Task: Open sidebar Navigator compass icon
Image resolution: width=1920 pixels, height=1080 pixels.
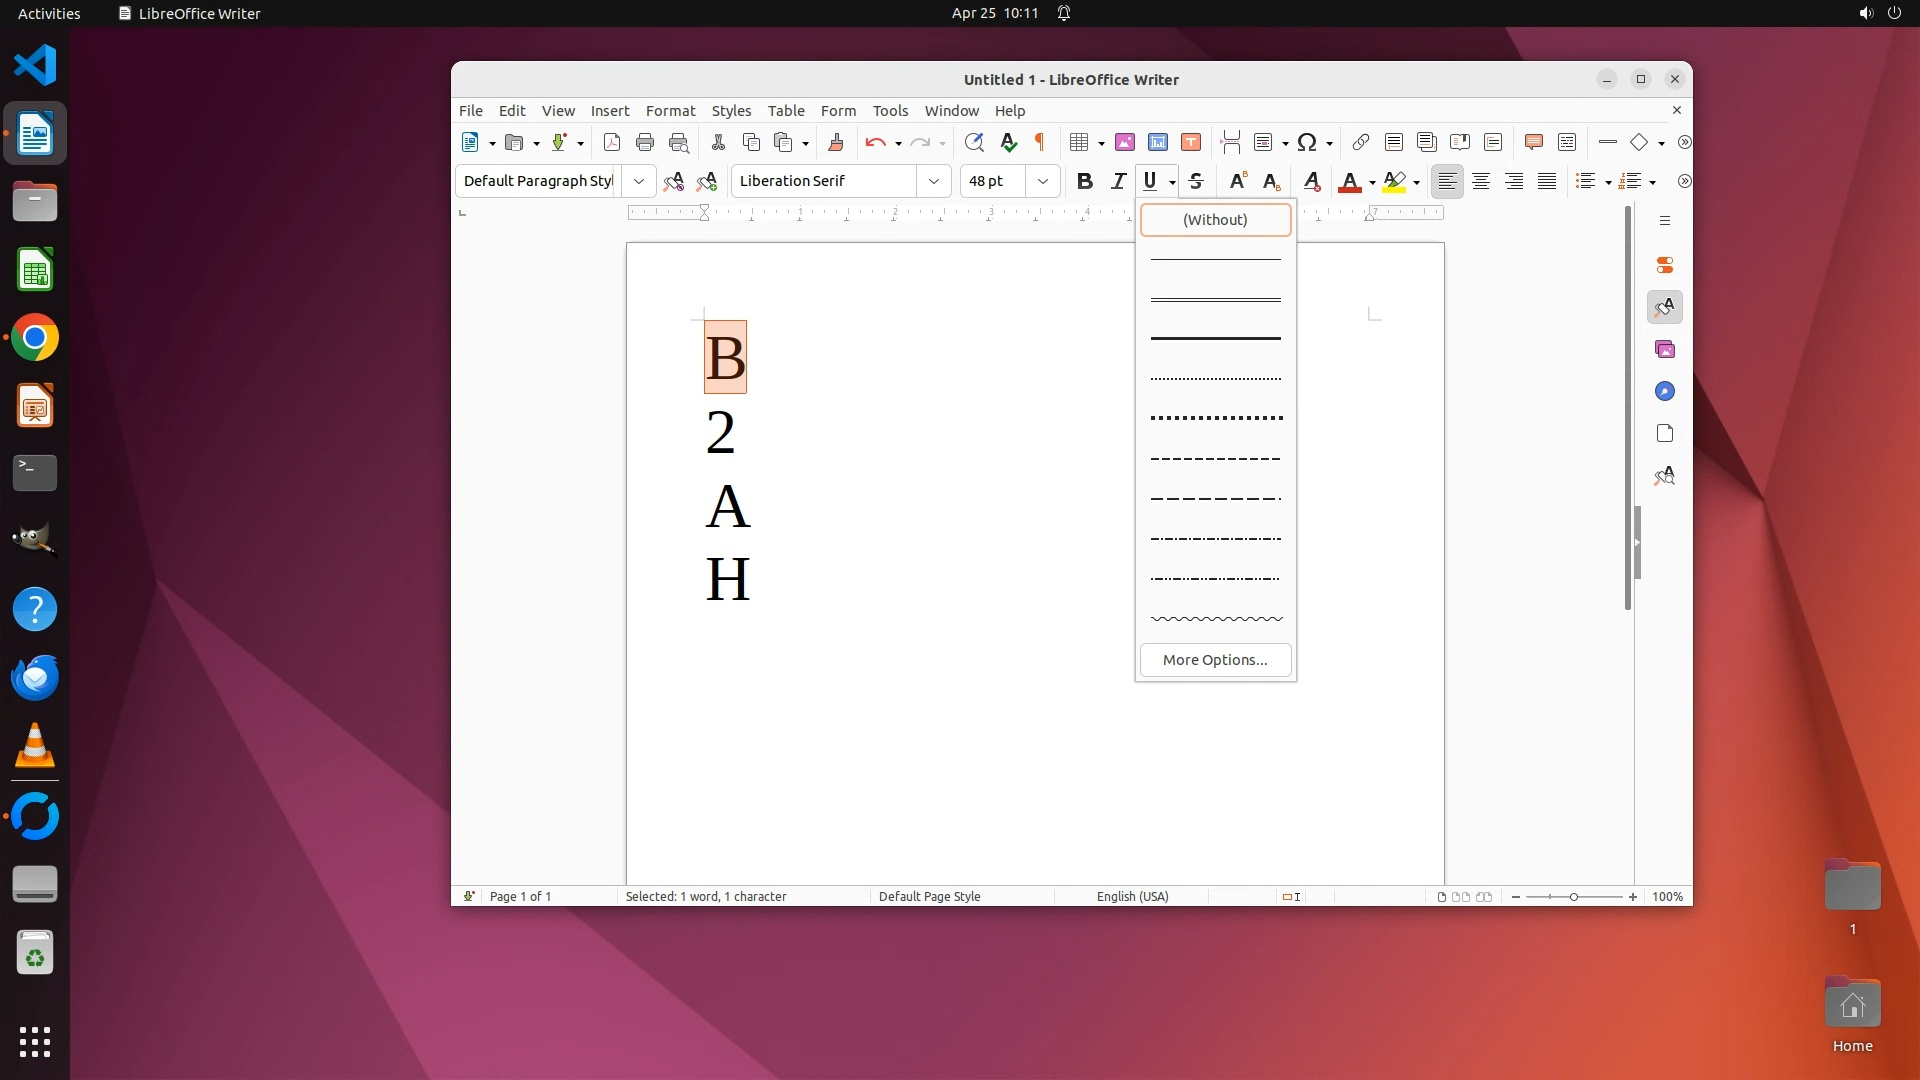Action: (x=1665, y=391)
